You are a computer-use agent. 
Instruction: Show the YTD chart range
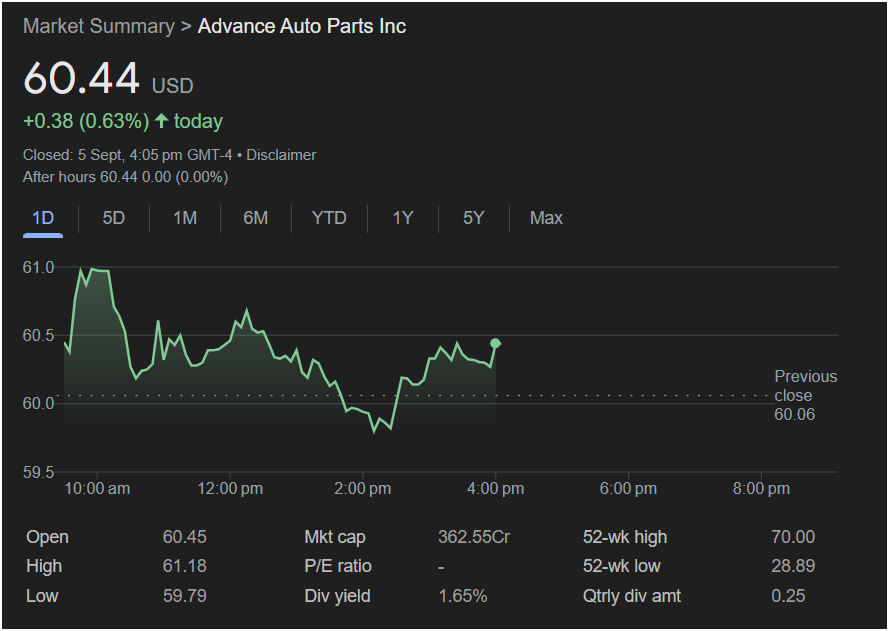click(x=329, y=218)
